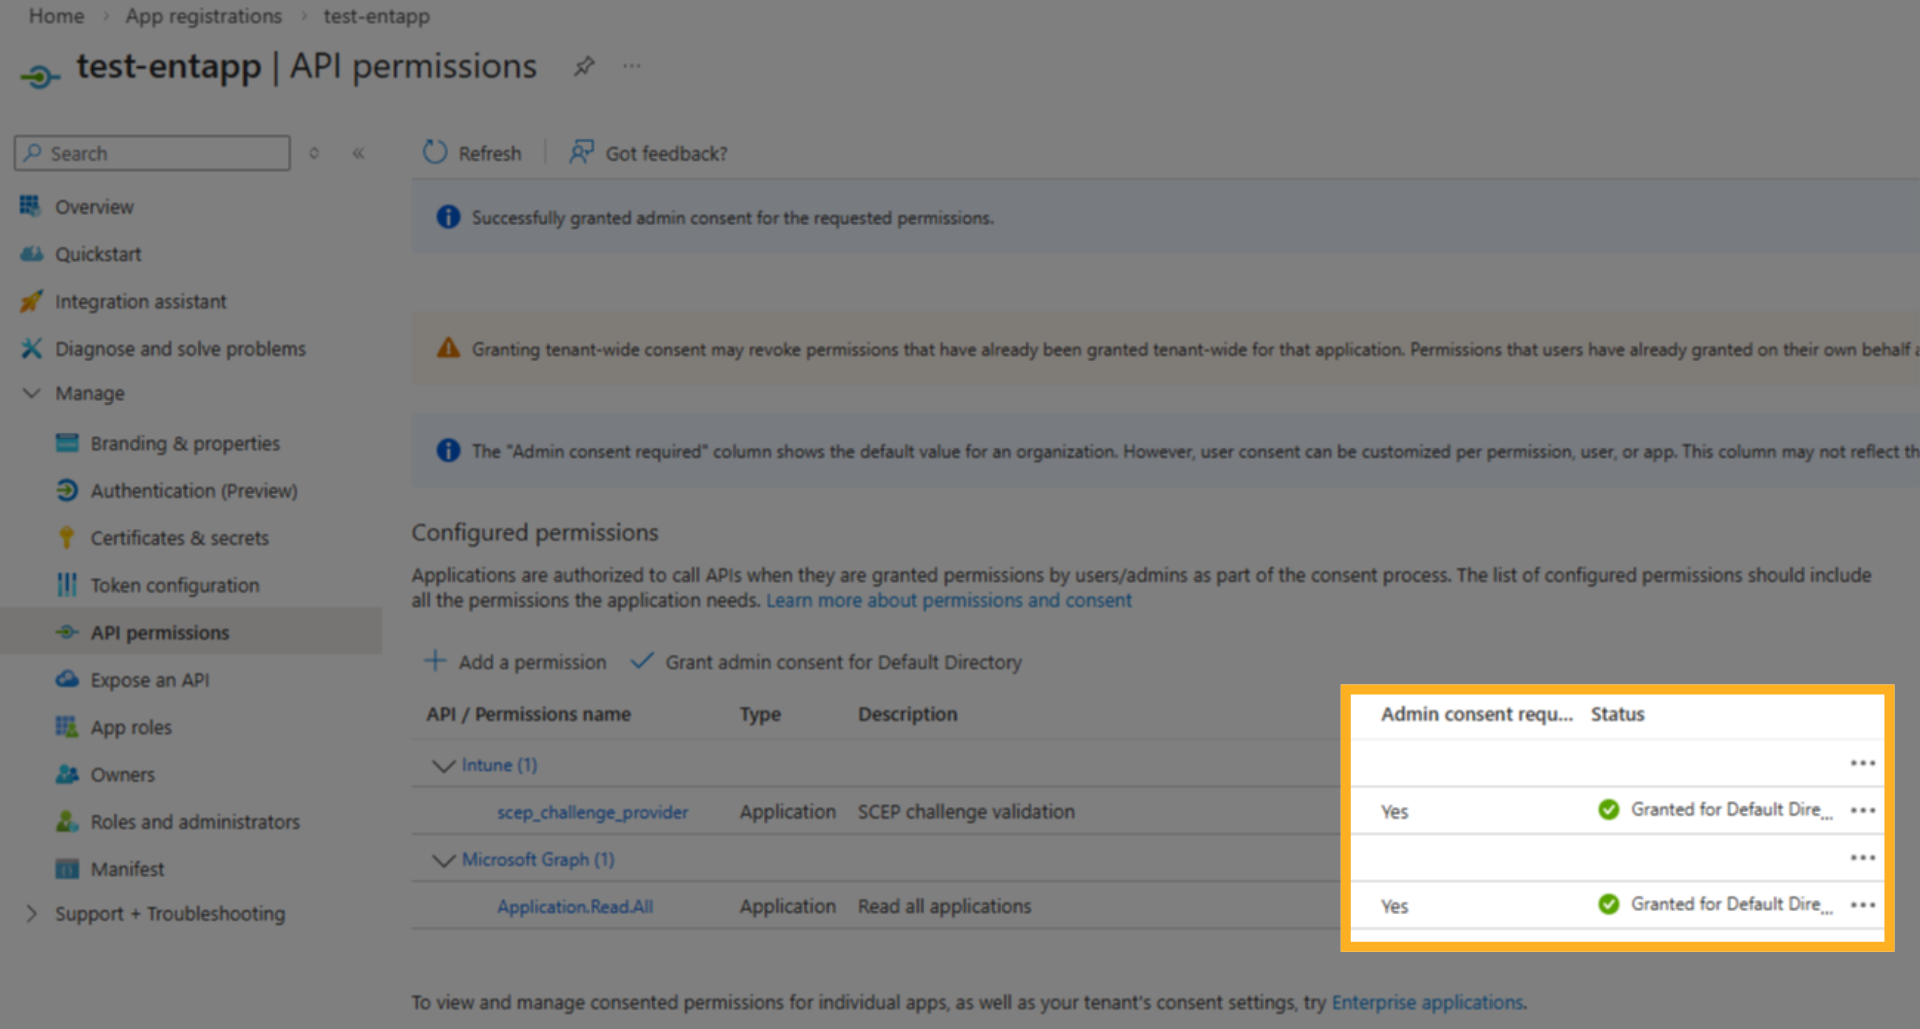Screen dimensions: 1920x1029
Task: Expand Support + Troubleshooting section
Action: point(32,913)
